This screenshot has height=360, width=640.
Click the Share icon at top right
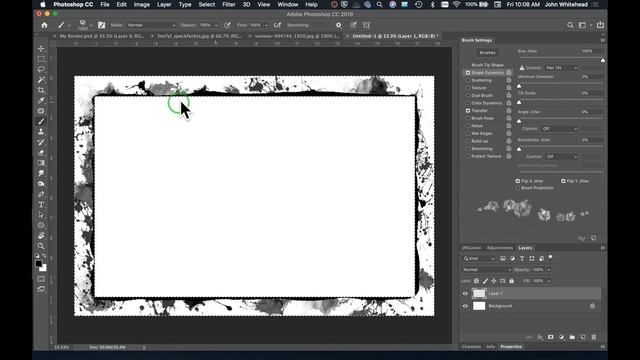click(x=600, y=25)
